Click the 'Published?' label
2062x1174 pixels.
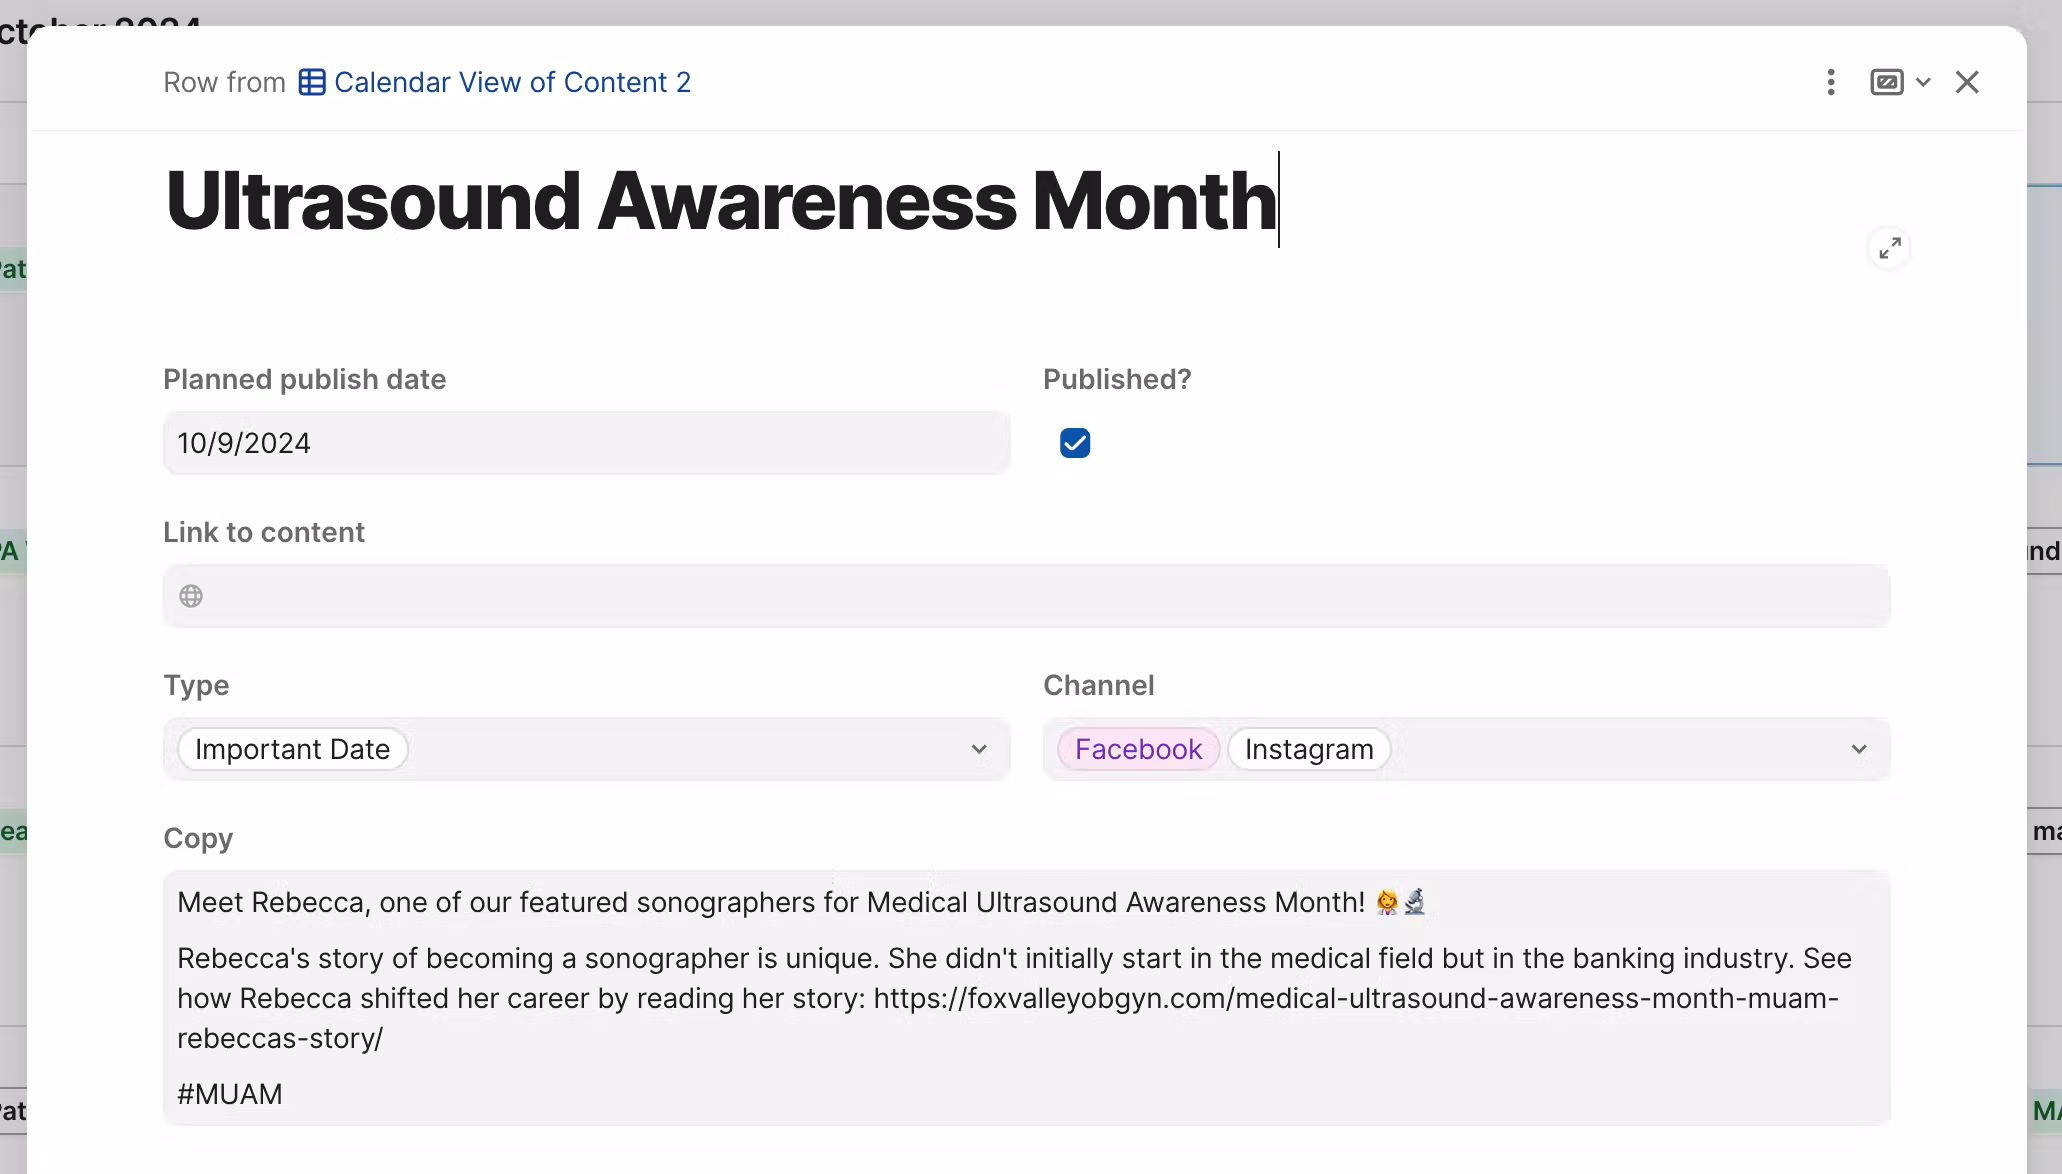coord(1117,379)
